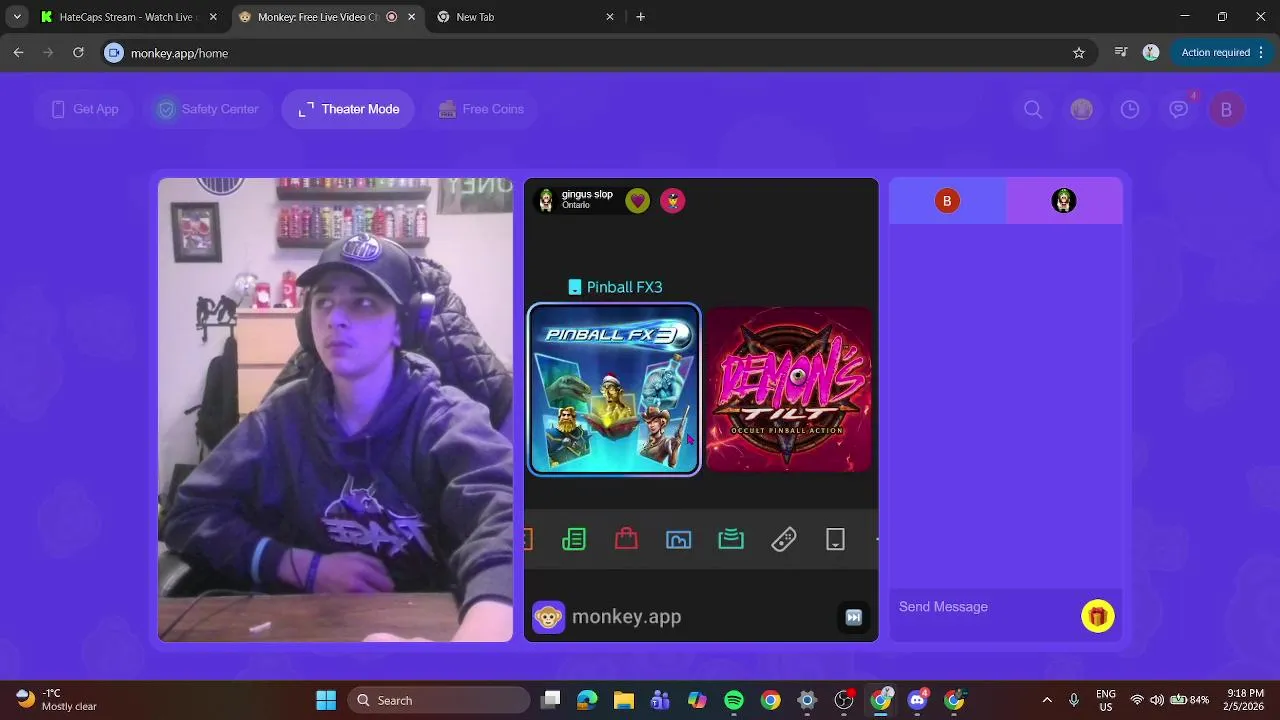
Task: Switch to the New Tab browser tab
Action: [526, 17]
